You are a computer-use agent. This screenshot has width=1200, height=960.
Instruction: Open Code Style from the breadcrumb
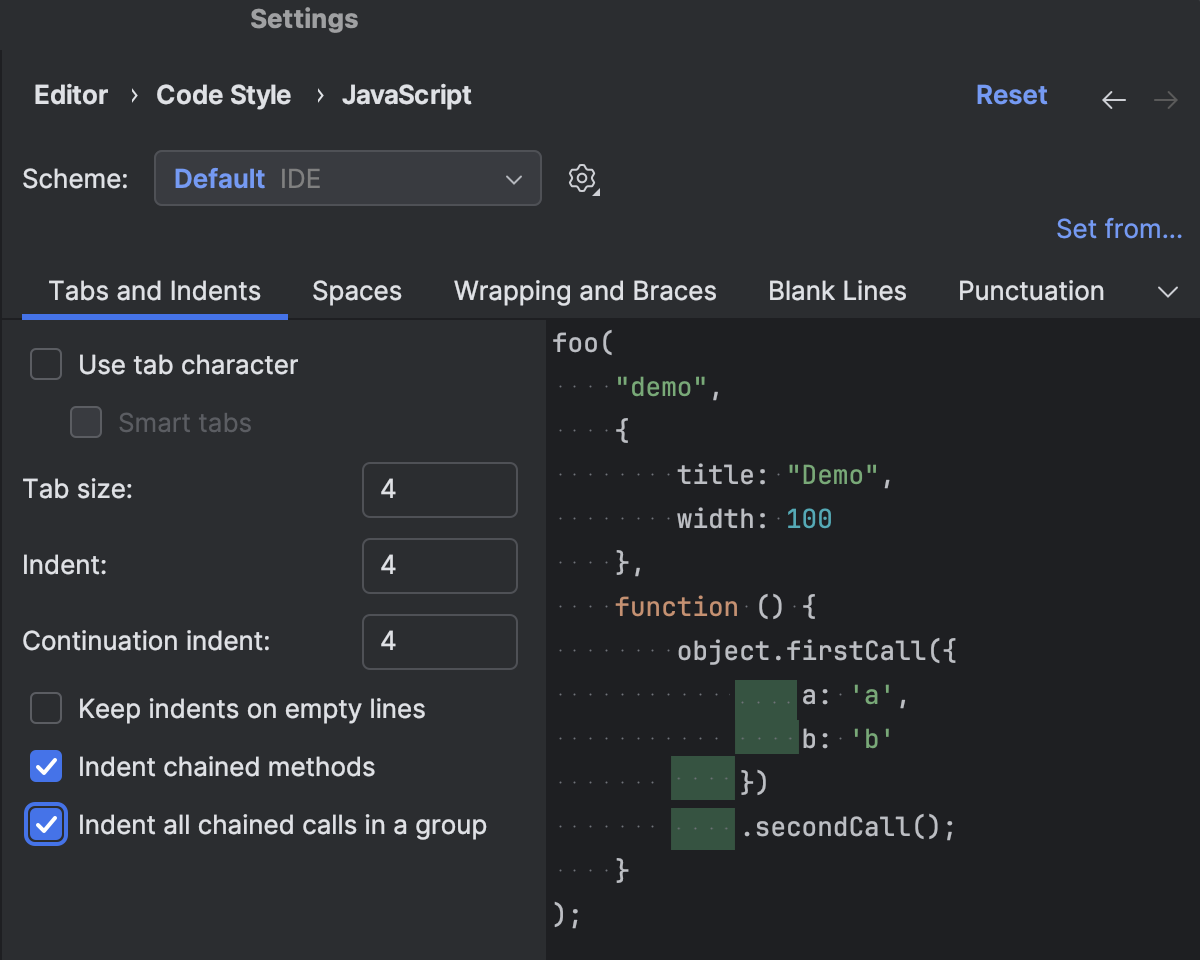[x=222, y=94]
